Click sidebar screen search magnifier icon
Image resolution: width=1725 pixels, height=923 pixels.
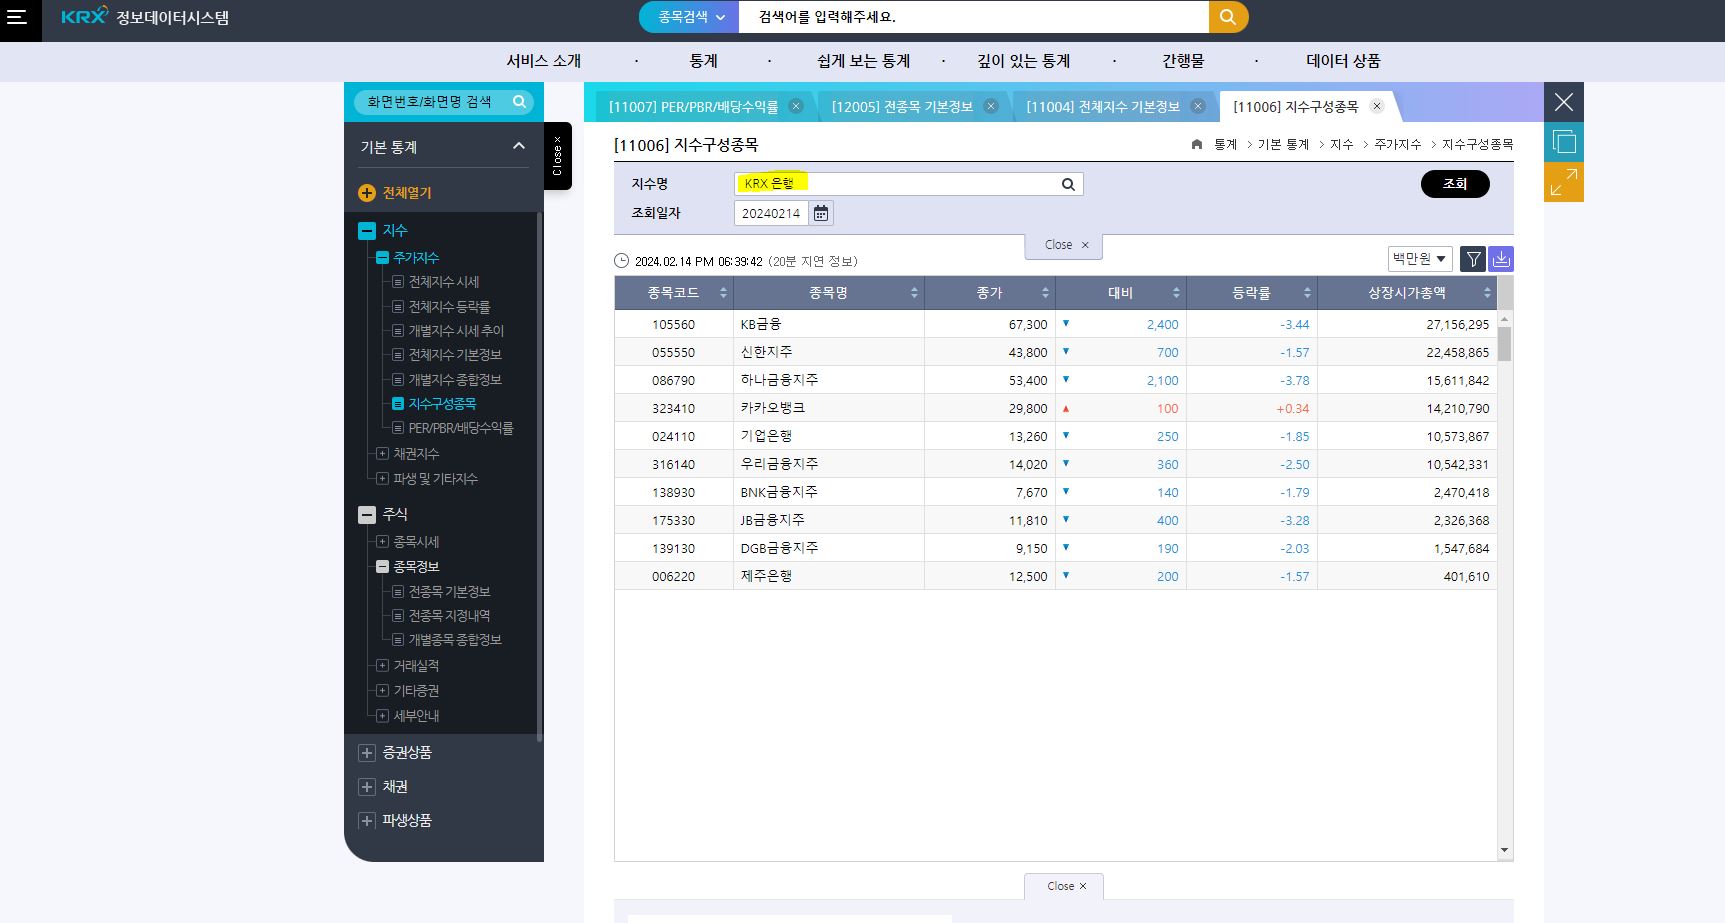pyautogui.click(x=519, y=101)
